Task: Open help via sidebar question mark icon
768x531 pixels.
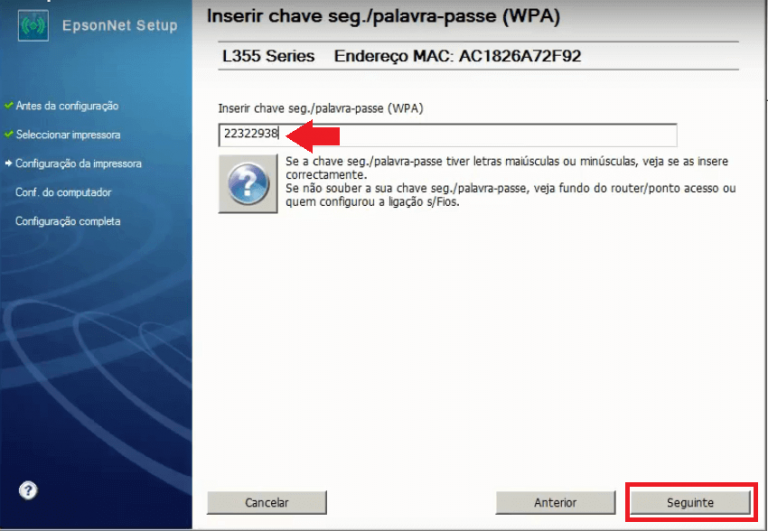Action: pos(29,490)
